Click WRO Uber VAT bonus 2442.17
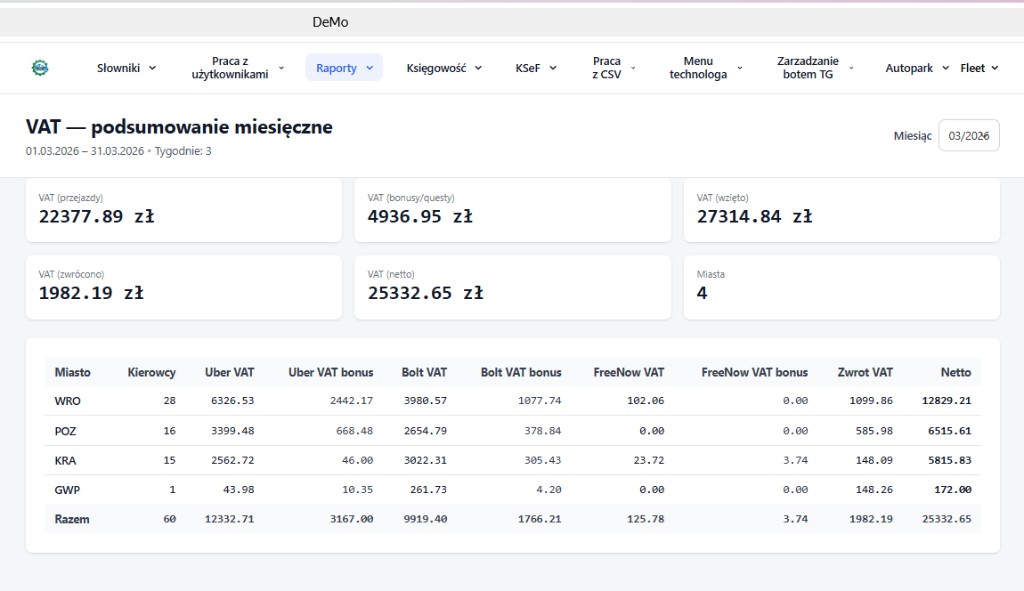Screen dimensions: 1024x591 coord(351,400)
